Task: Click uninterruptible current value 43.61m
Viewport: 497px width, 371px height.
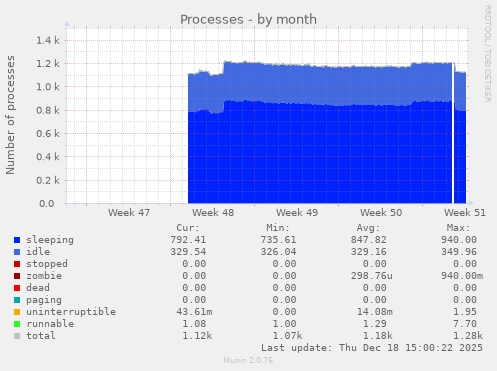Action: (194, 312)
